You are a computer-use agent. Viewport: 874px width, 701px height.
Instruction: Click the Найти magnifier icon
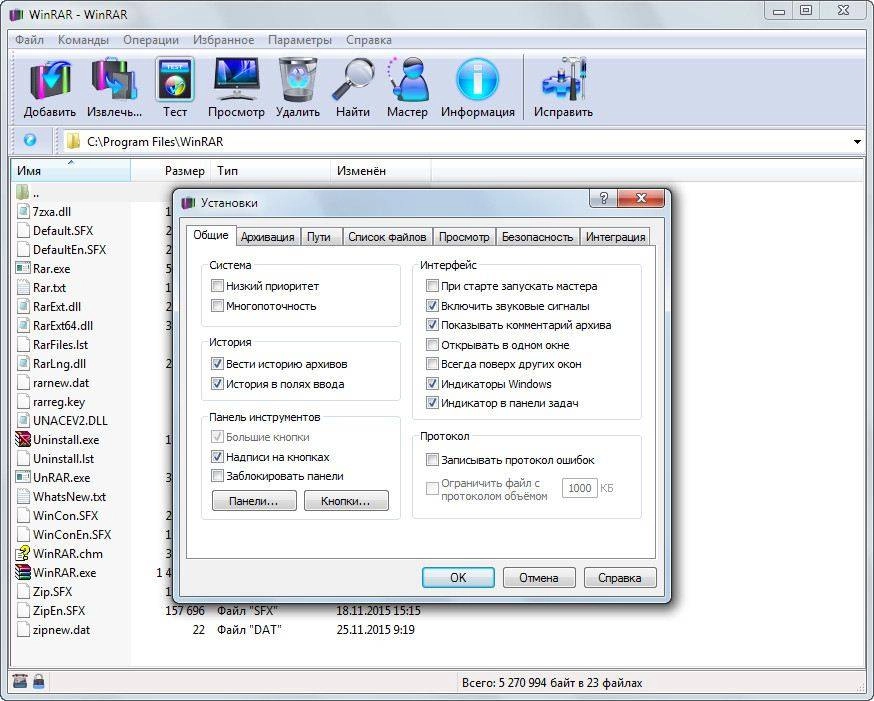point(353,80)
